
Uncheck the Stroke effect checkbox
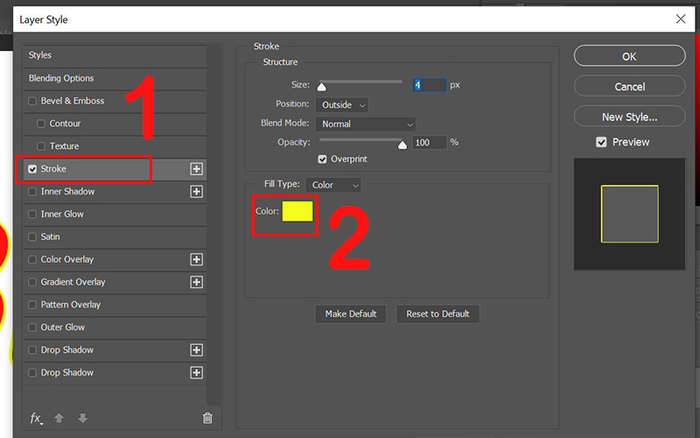[32, 169]
